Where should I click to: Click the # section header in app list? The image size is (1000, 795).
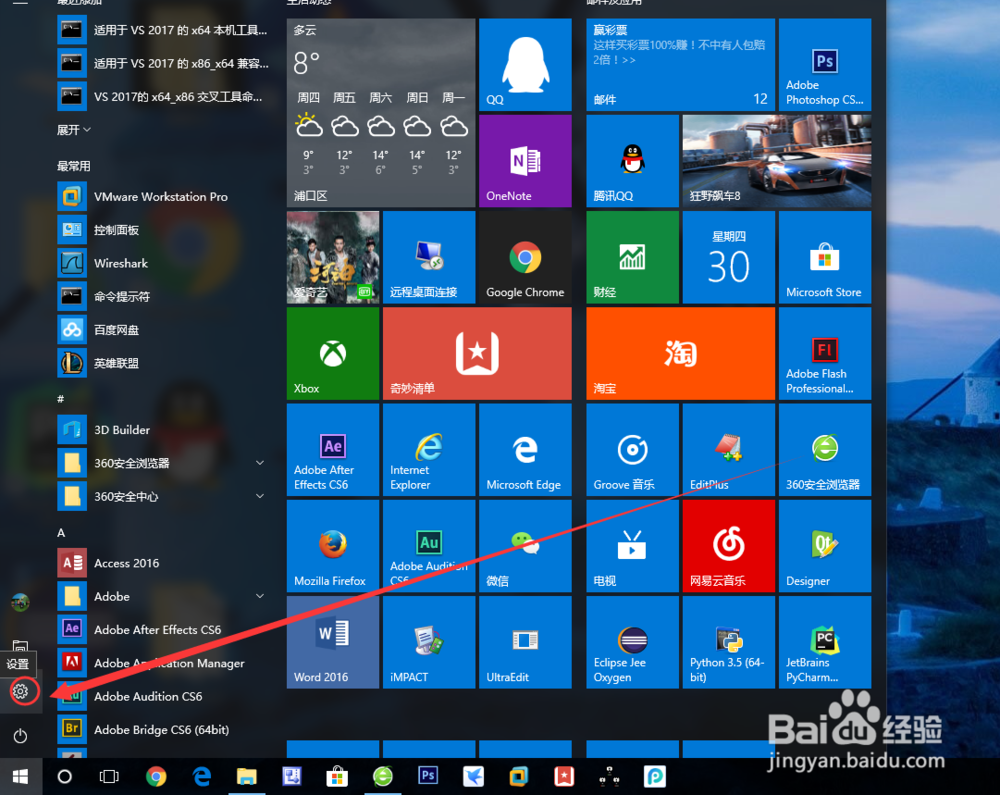(61, 399)
